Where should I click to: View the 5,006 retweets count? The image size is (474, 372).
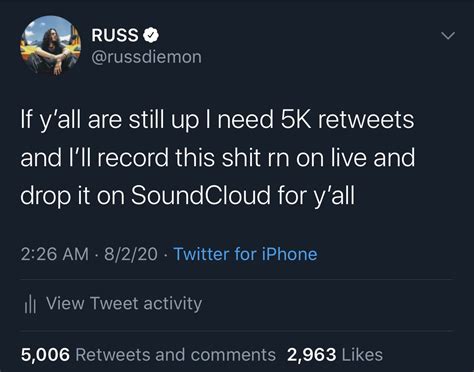click(45, 355)
